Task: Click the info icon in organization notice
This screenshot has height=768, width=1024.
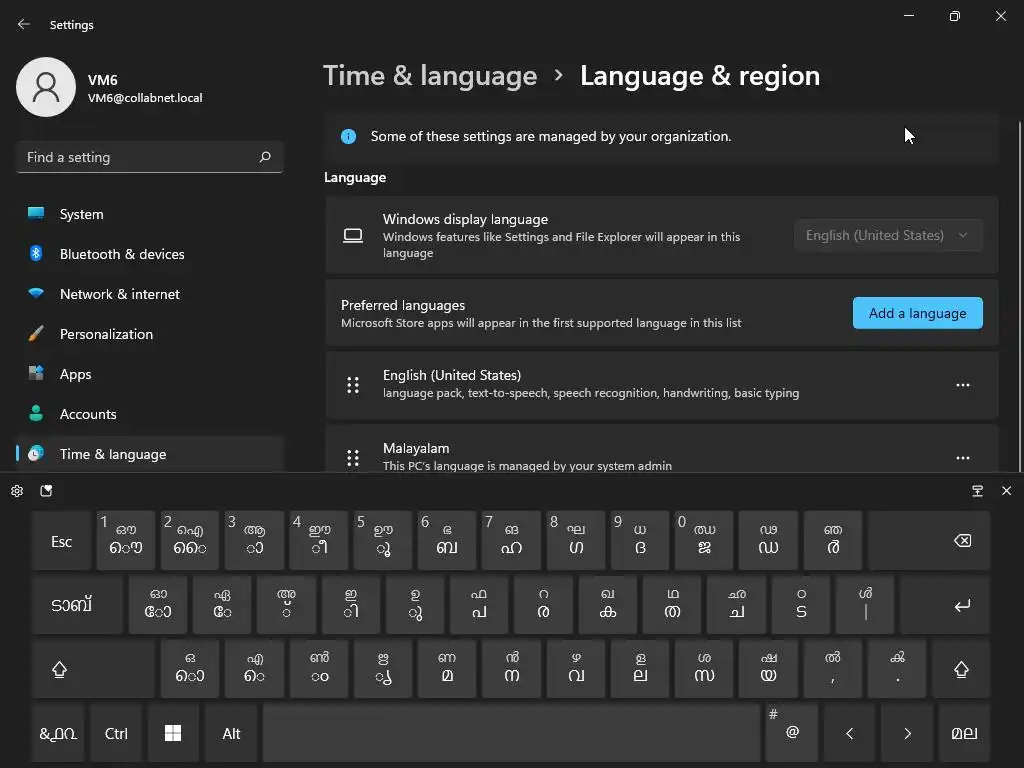Action: point(348,136)
